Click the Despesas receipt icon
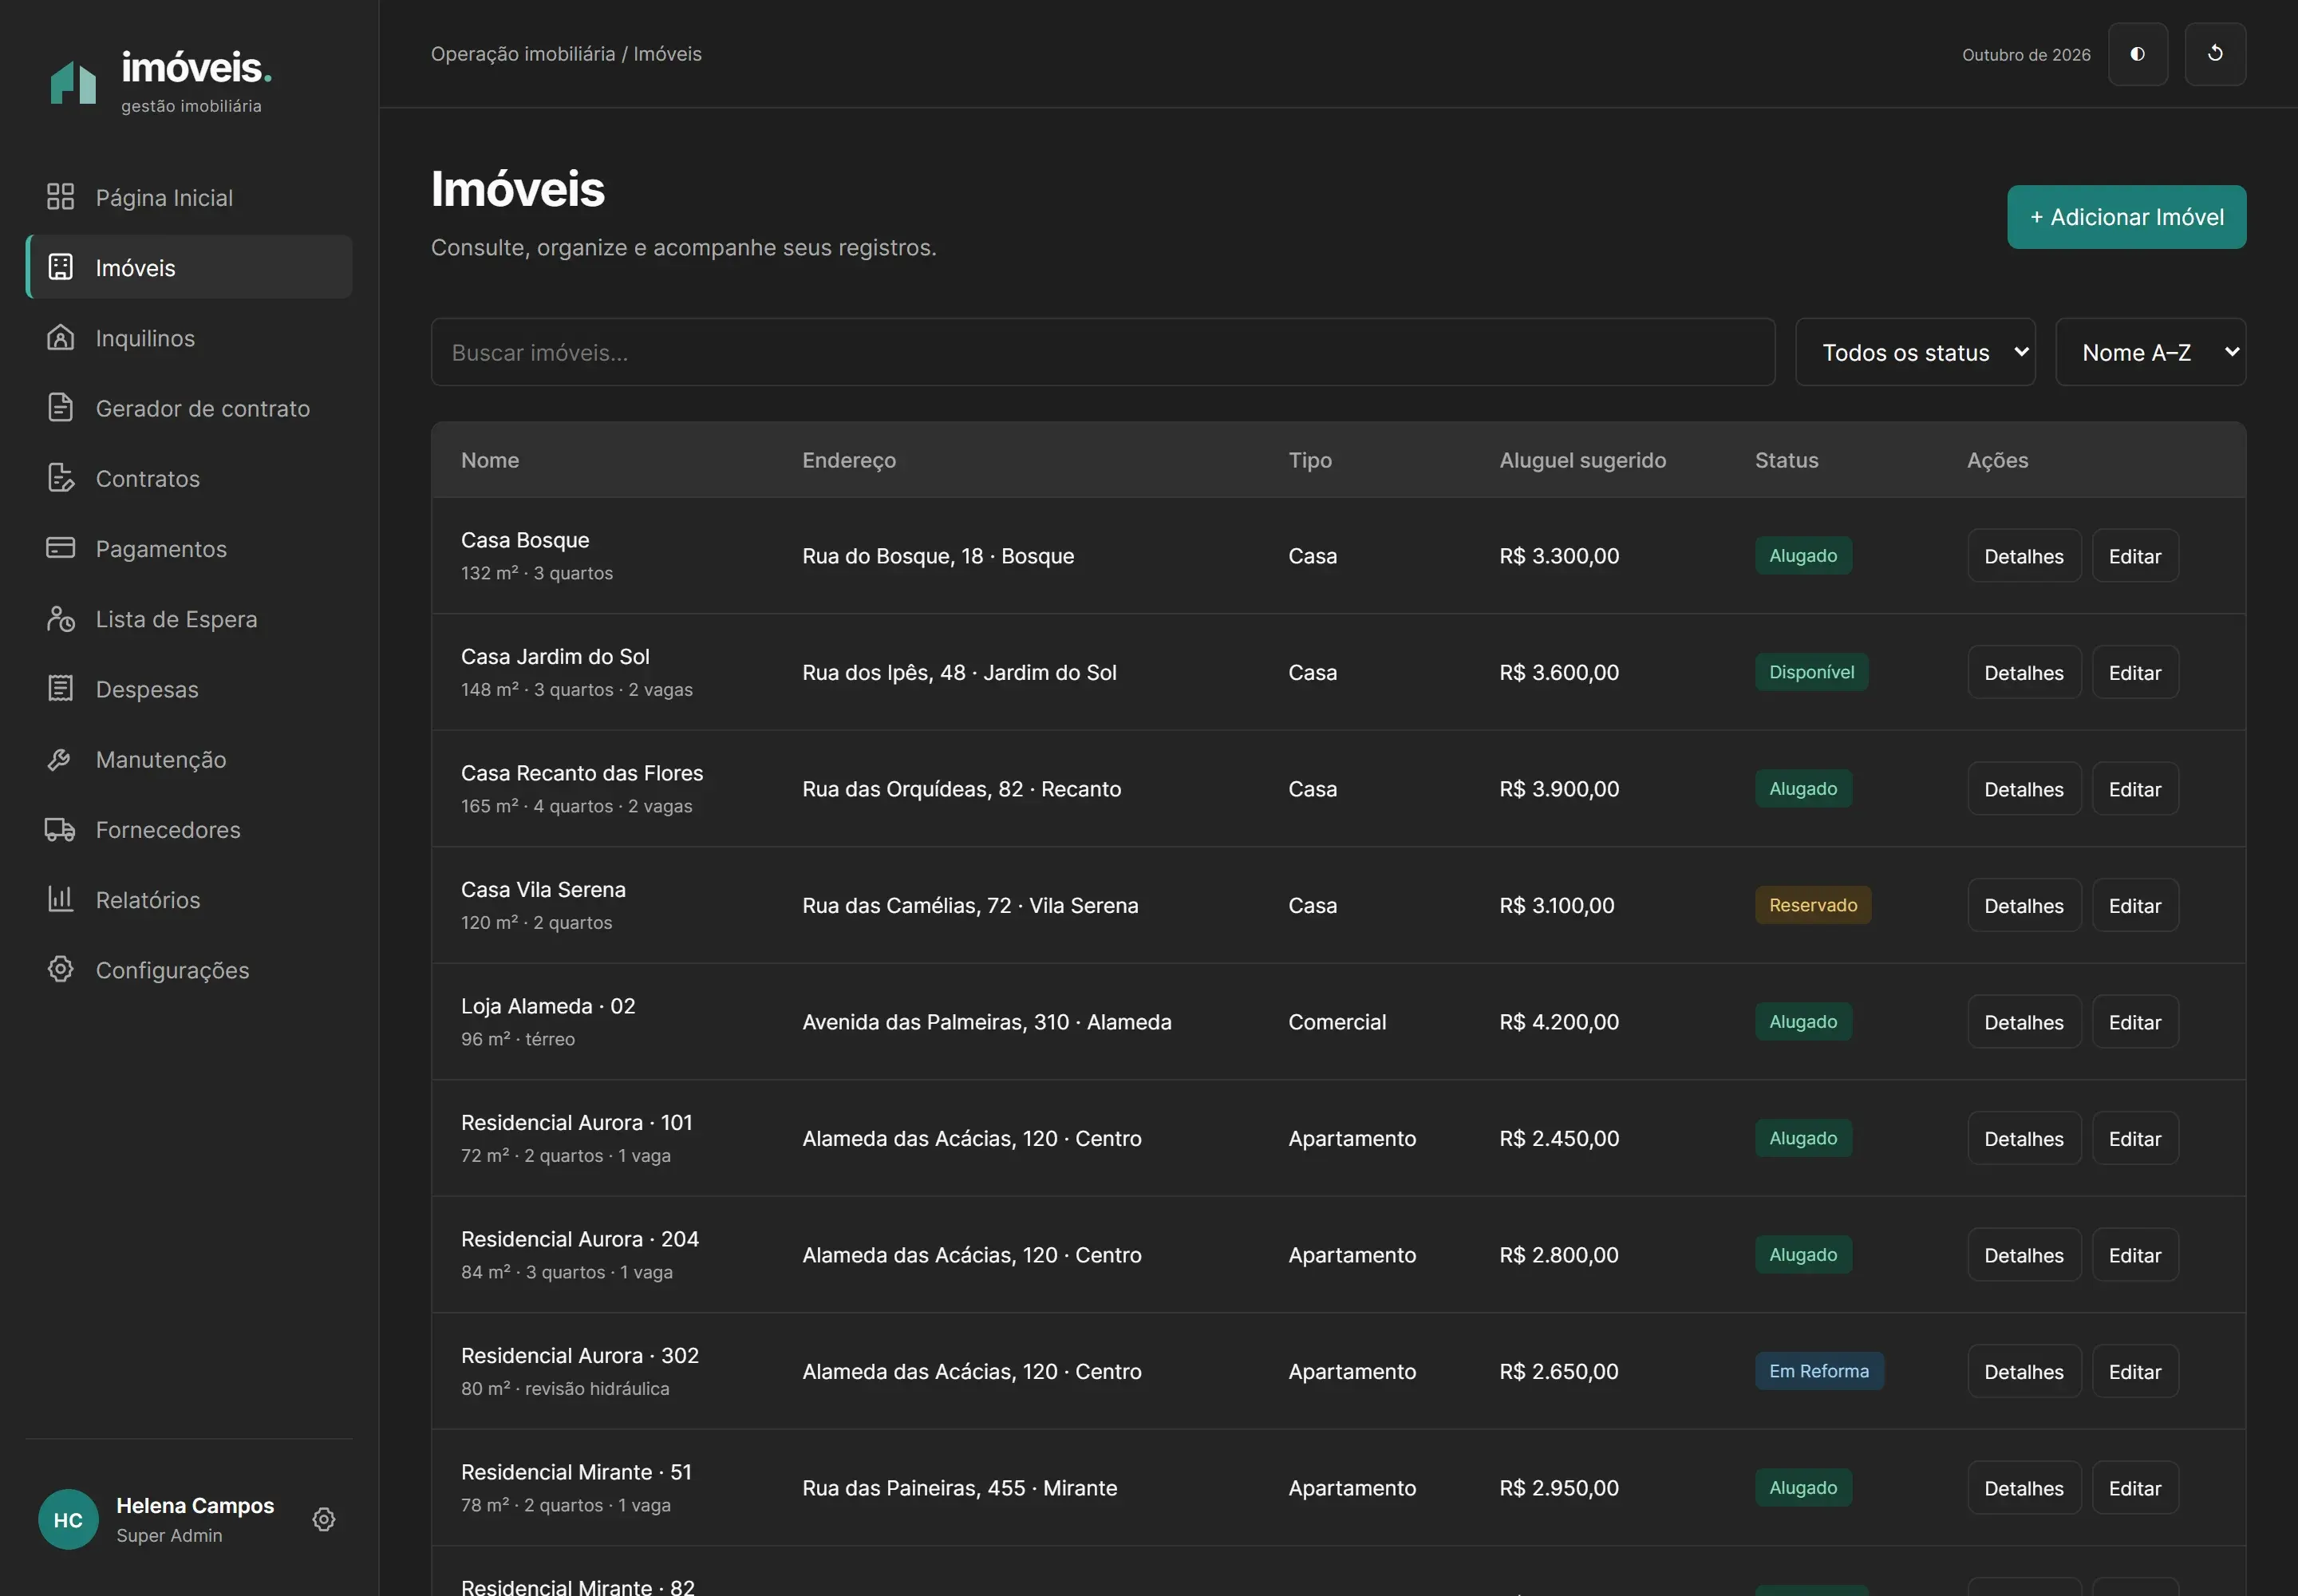2298x1596 pixels. pos(60,689)
